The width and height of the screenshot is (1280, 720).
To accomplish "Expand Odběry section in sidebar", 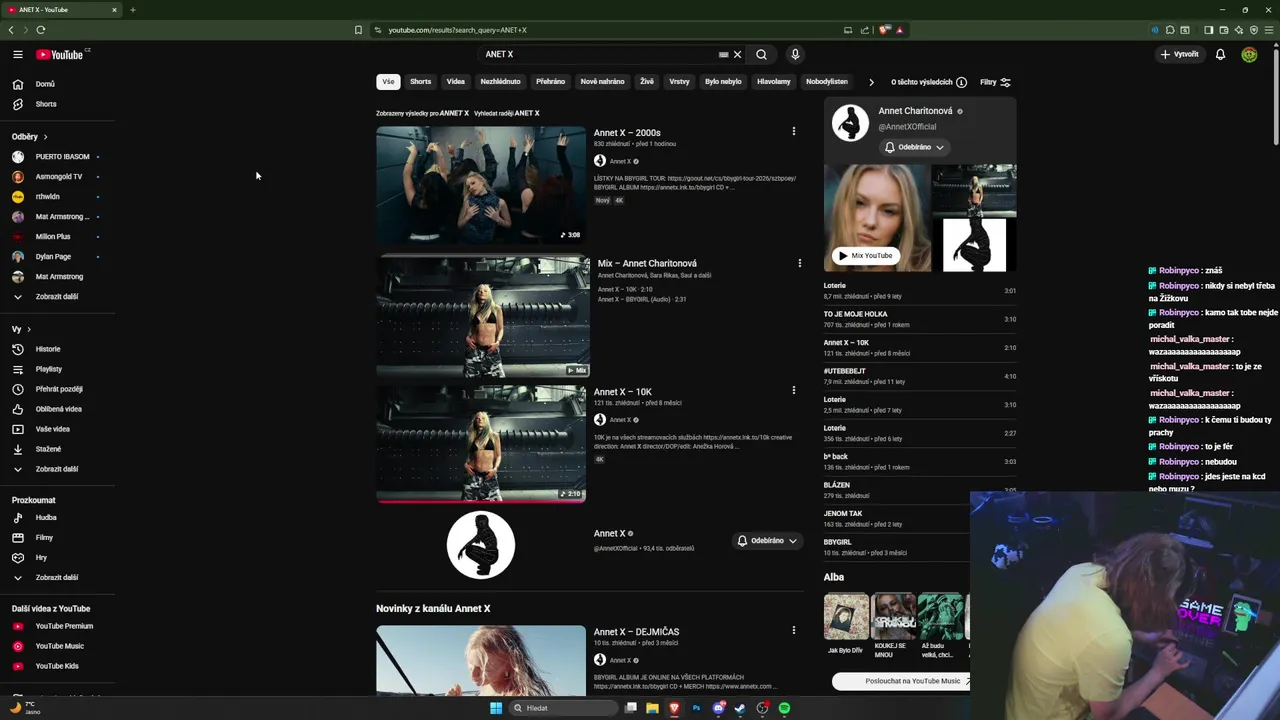I will pos(29,136).
